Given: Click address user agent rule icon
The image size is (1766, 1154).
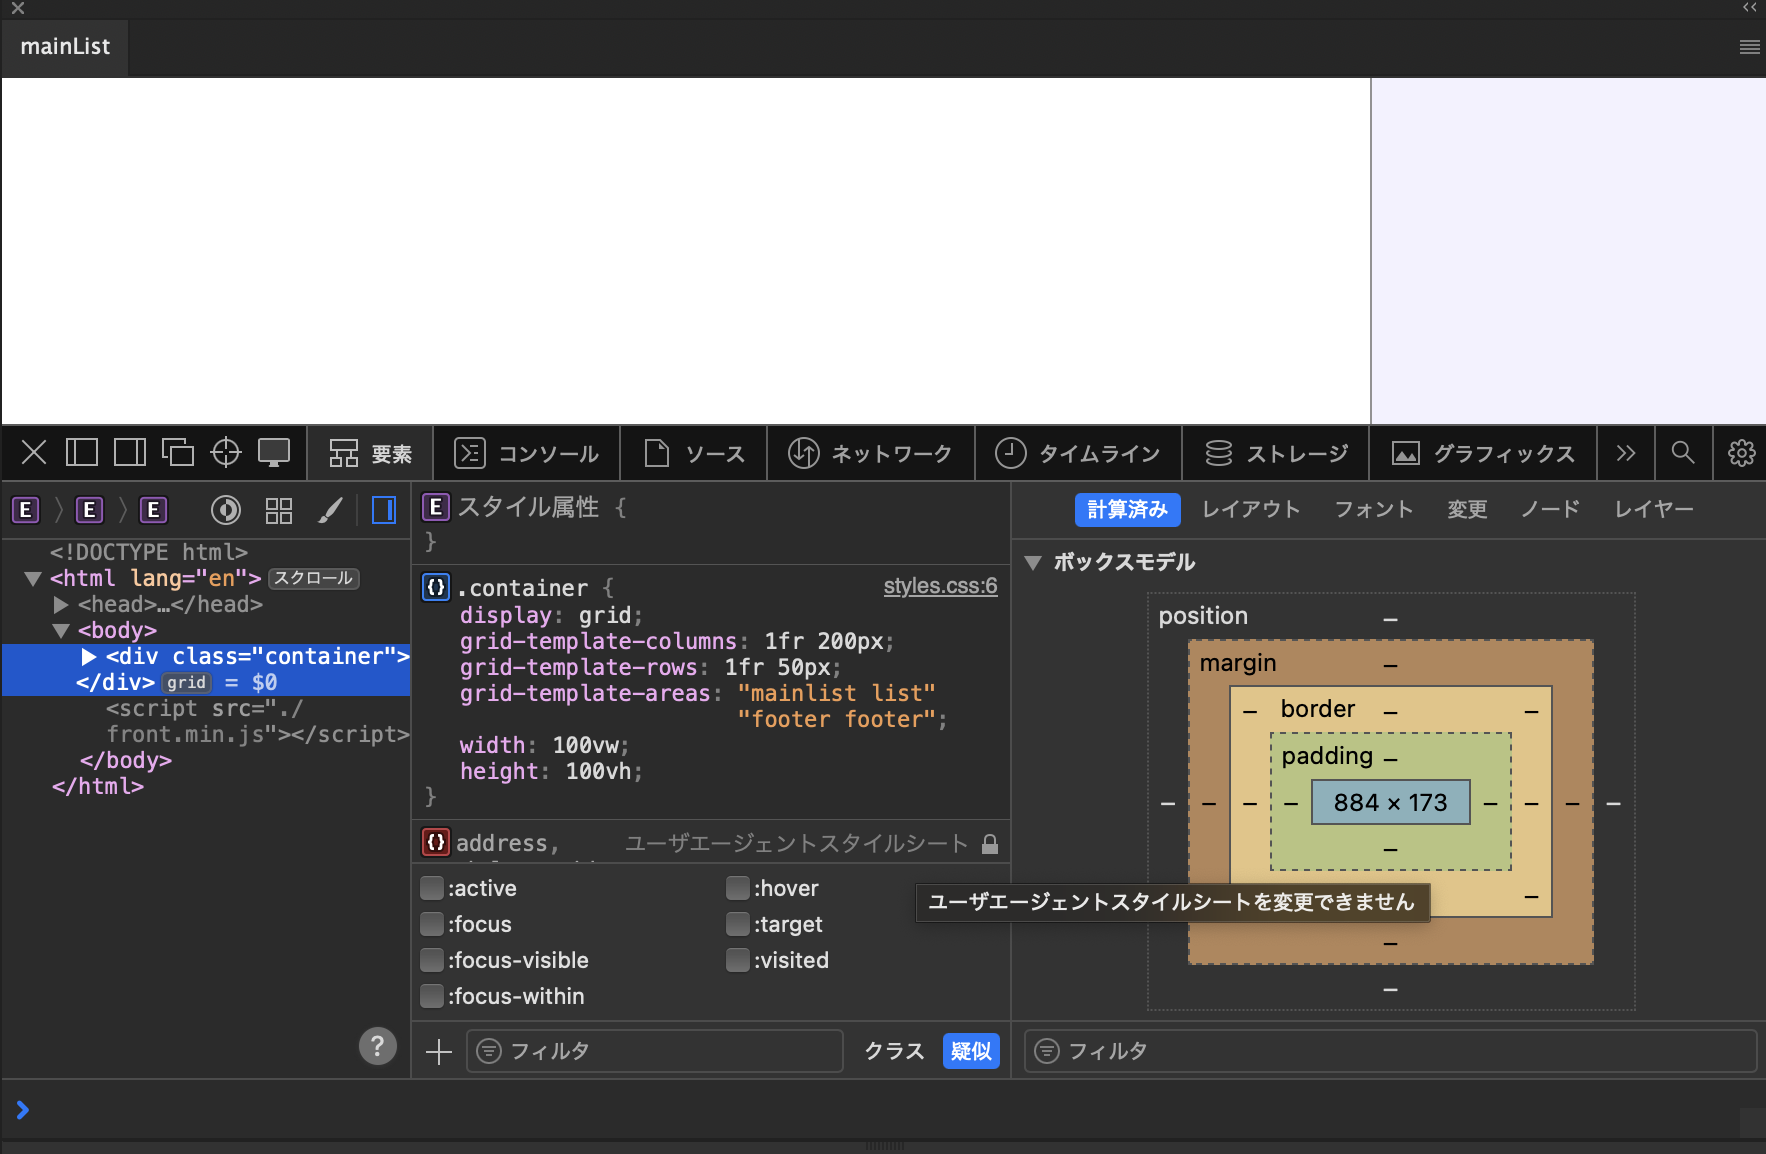Looking at the screenshot, I should [x=436, y=843].
